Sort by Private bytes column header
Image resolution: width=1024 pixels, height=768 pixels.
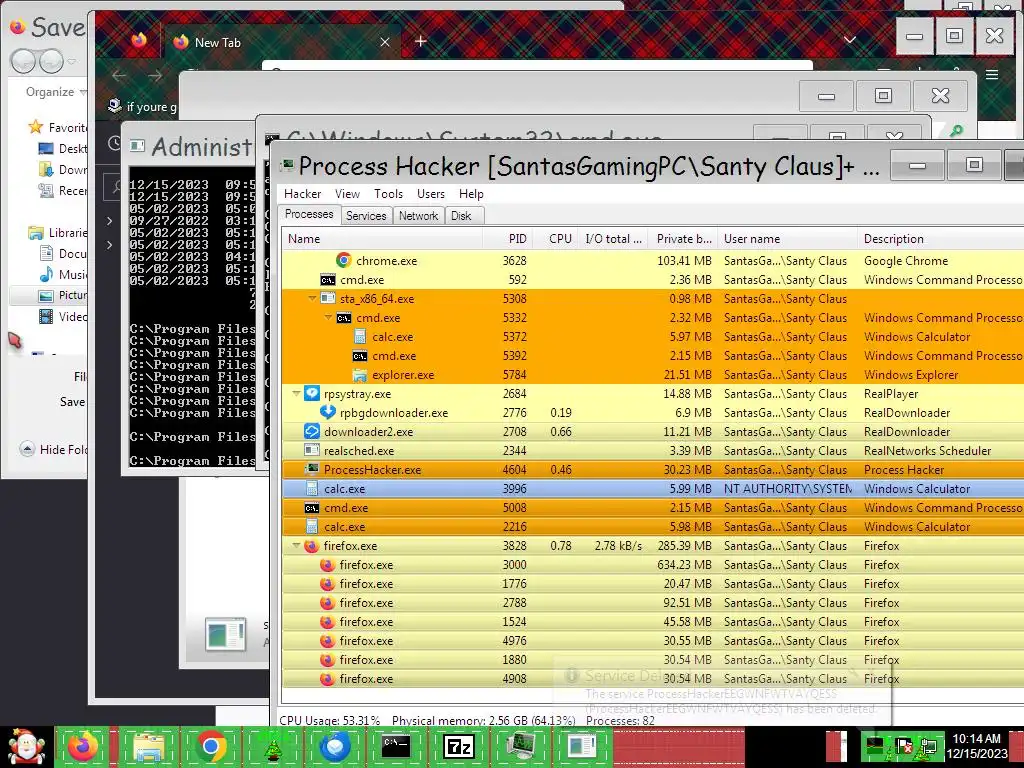[x=681, y=239]
